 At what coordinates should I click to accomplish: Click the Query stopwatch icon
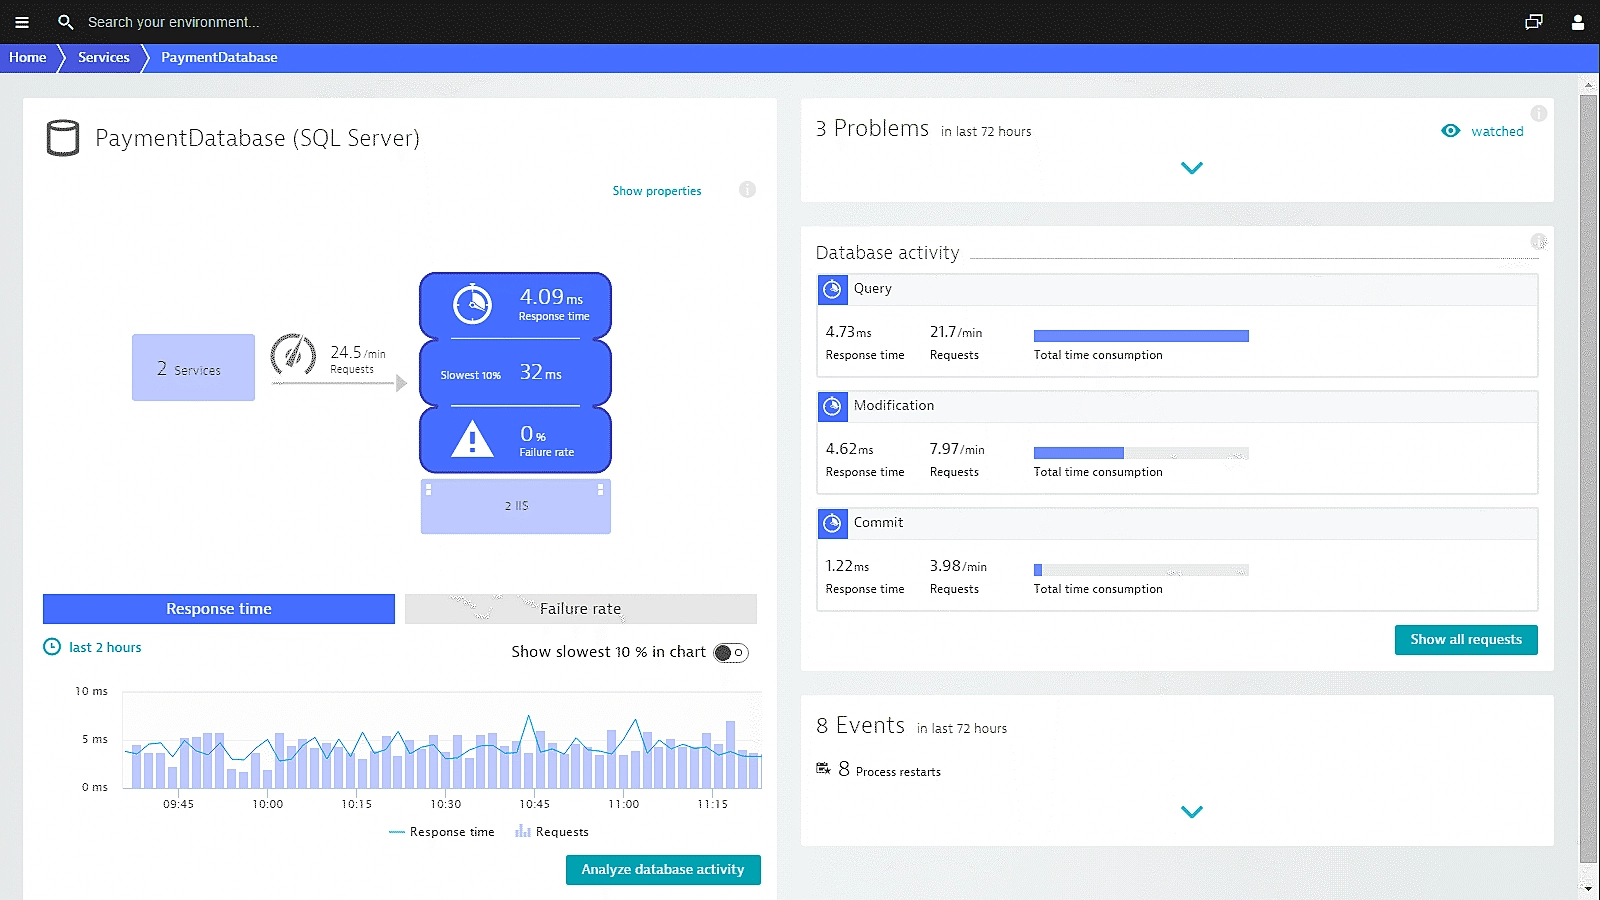tap(832, 289)
